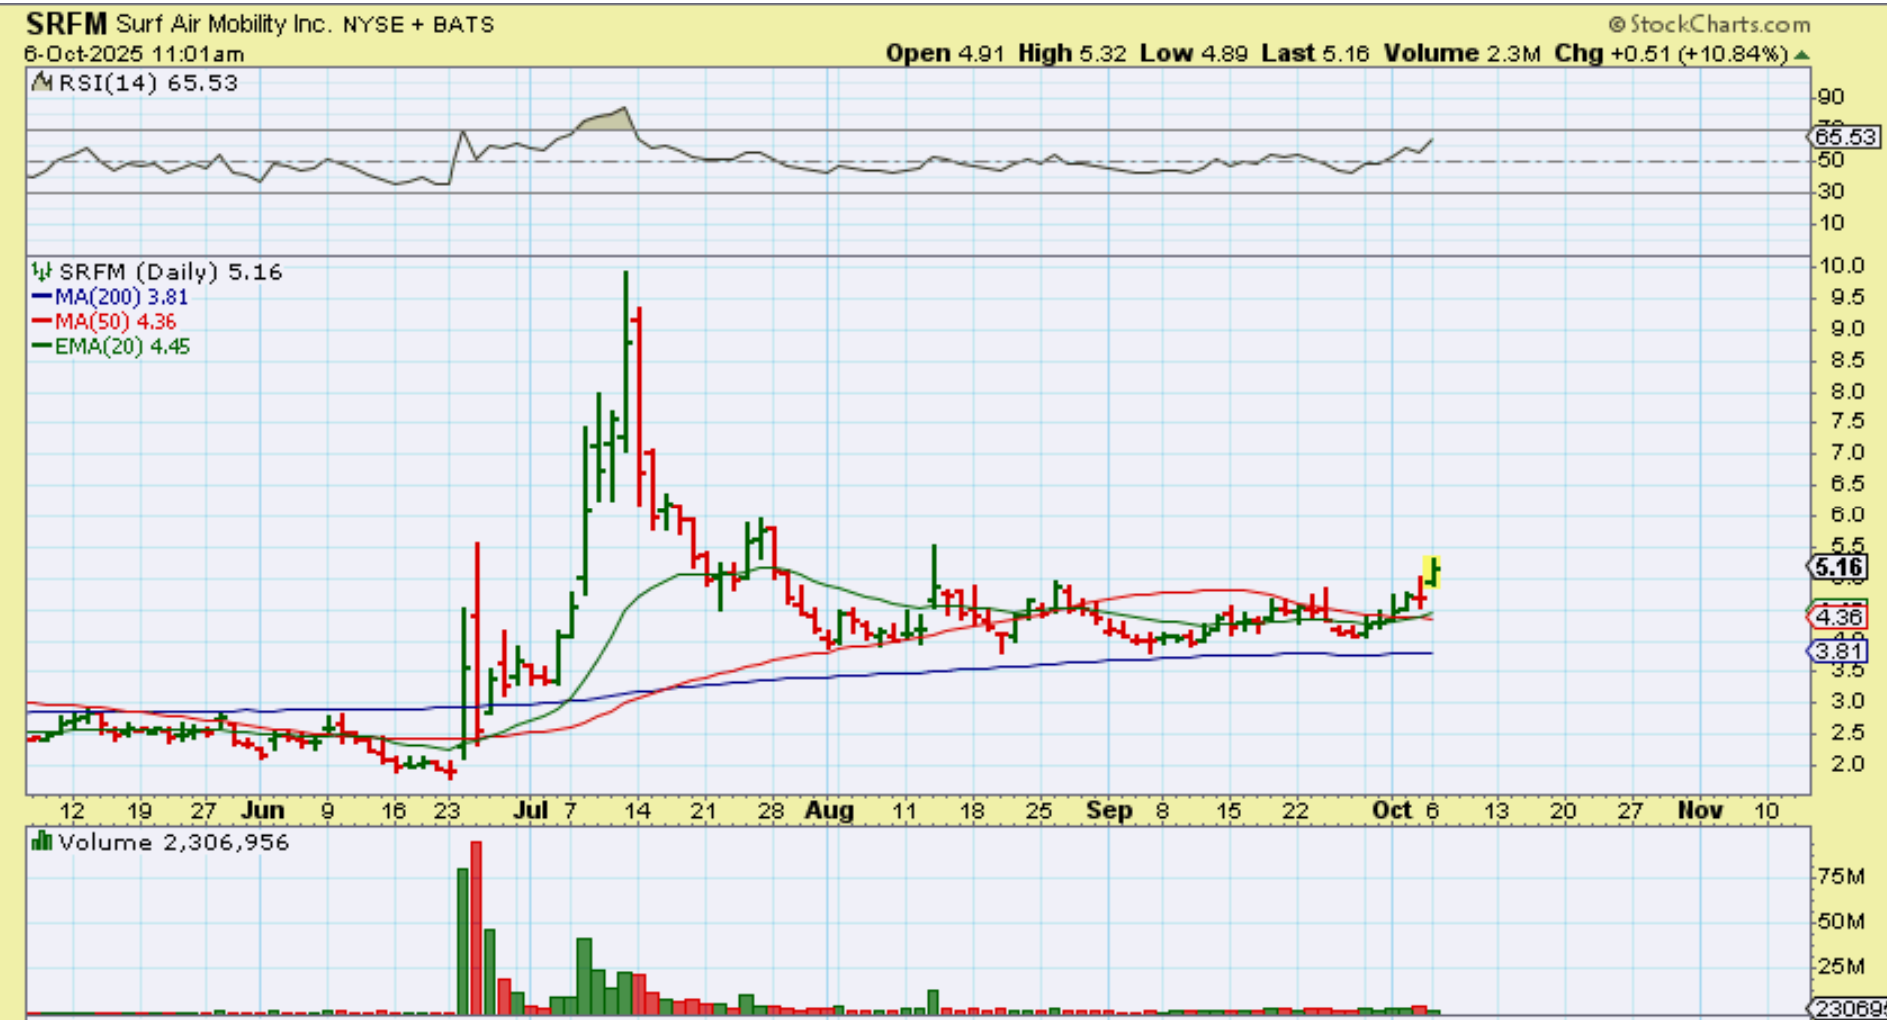Click the Jul label on the date axis

click(x=530, y=810)
